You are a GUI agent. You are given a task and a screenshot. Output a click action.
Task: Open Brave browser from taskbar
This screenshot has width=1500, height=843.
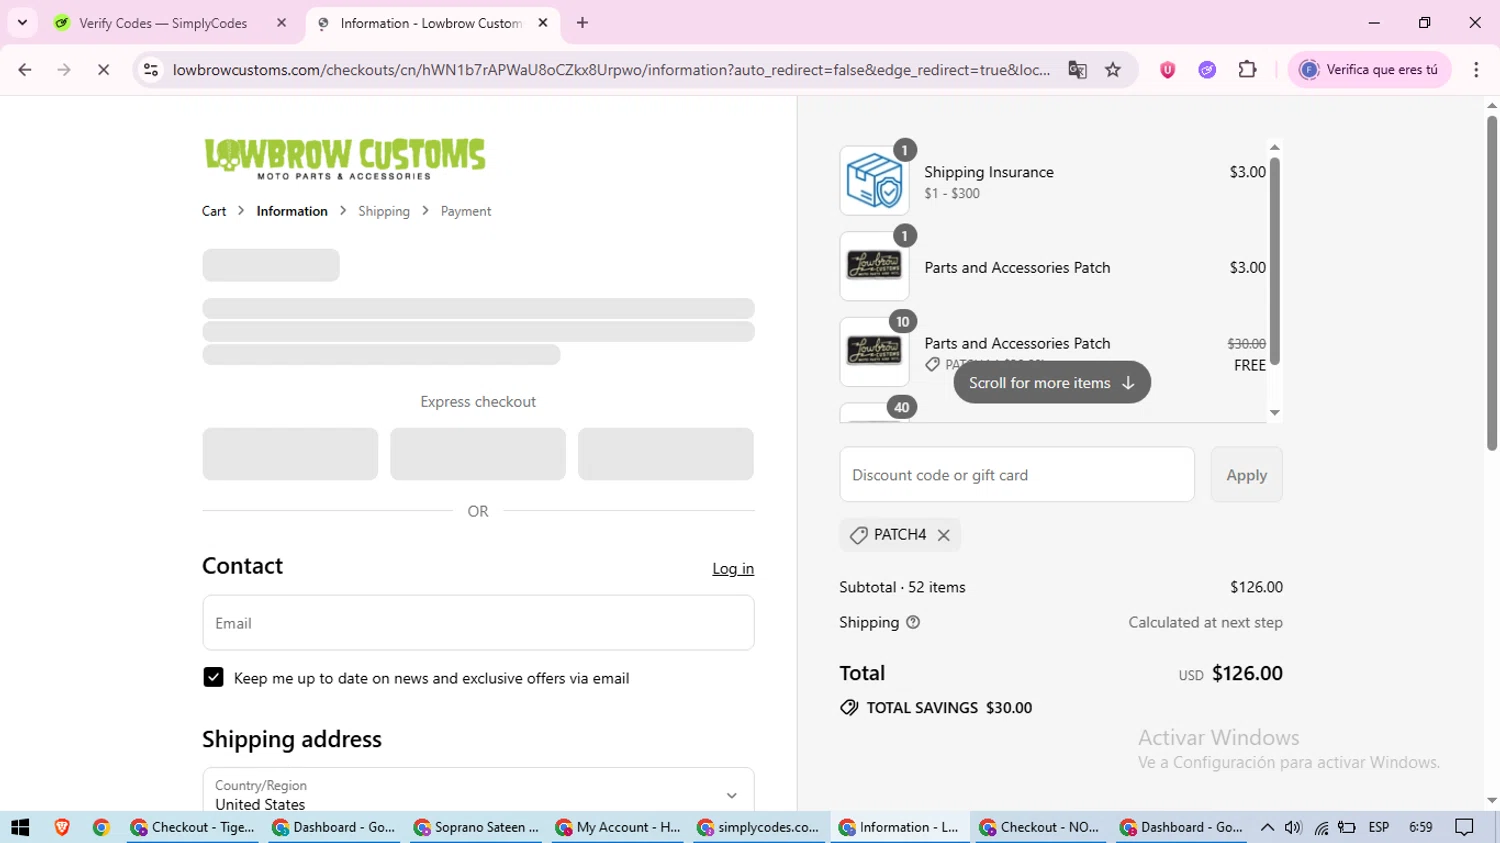pyautogui.click(x=62, y=827)
